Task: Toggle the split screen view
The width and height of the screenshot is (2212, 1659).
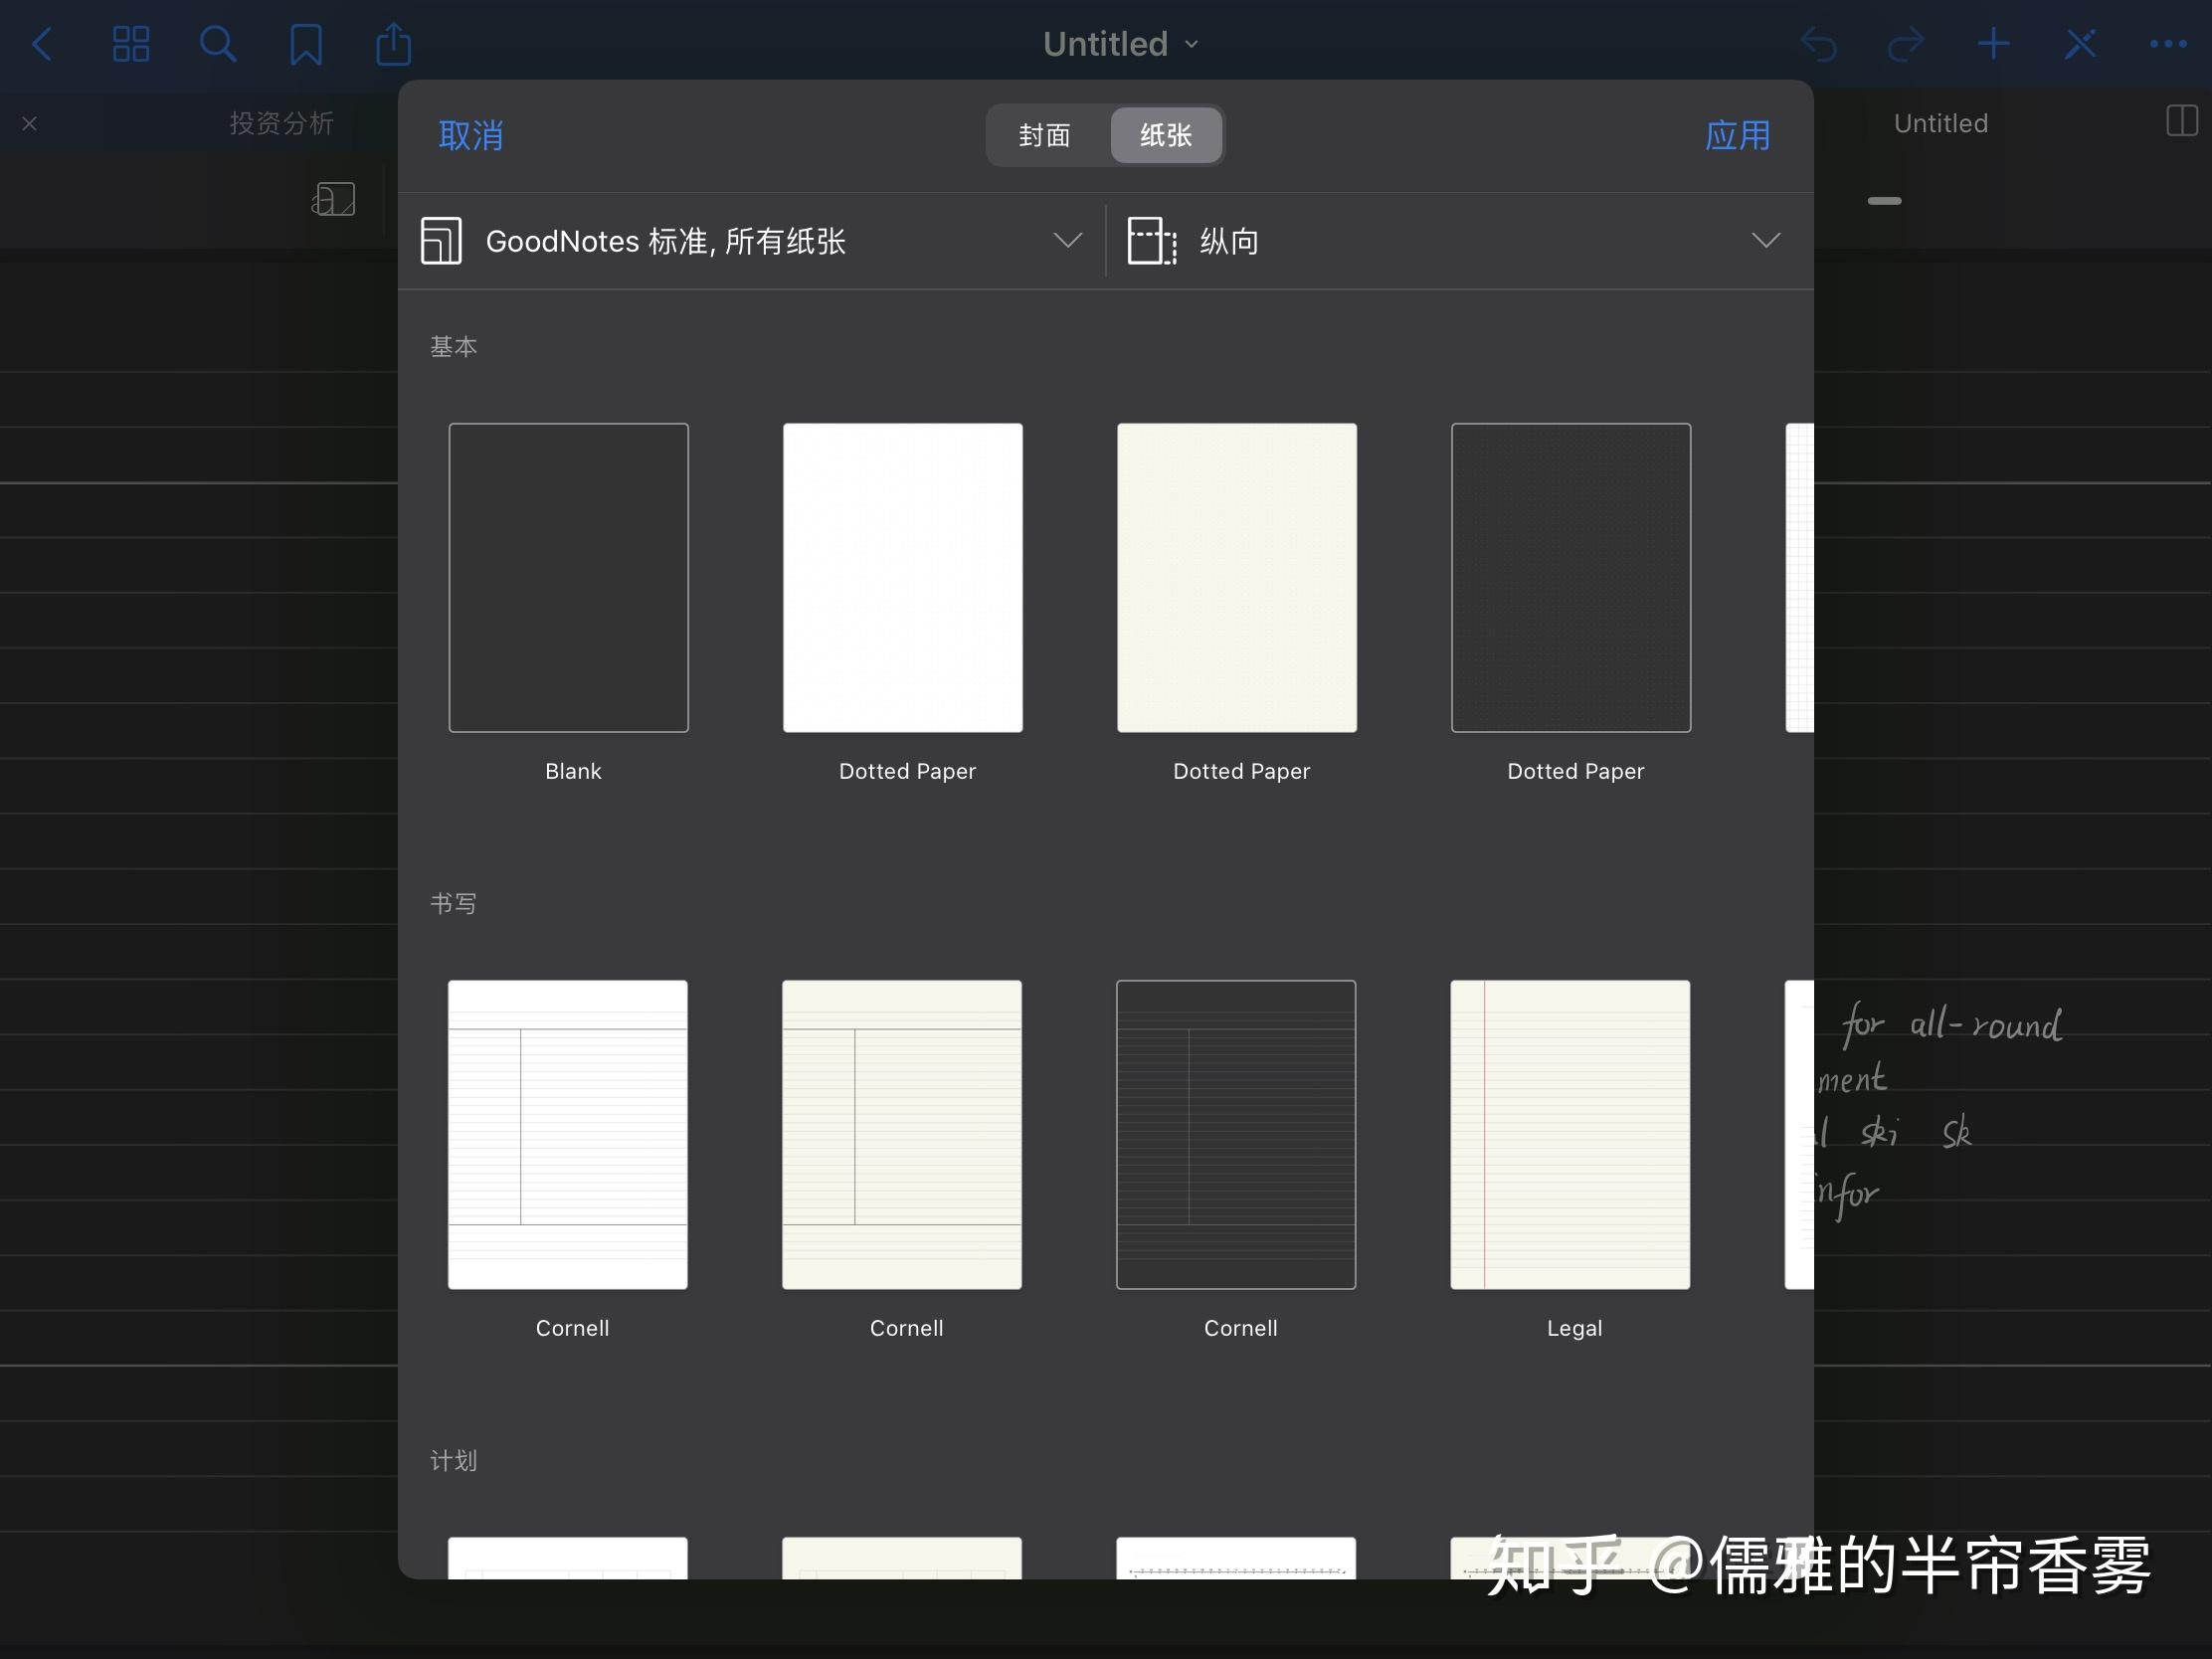Action: click(2180, 122)
